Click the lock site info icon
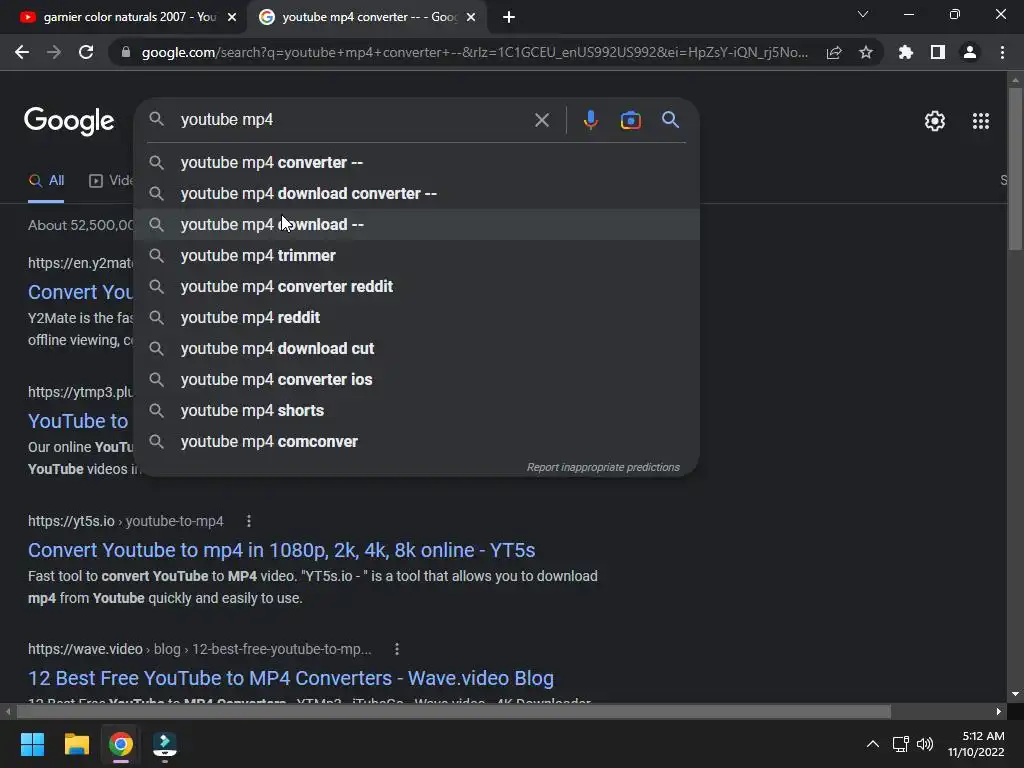Viewport: 1024px width, 768px height. coord(126,52)
